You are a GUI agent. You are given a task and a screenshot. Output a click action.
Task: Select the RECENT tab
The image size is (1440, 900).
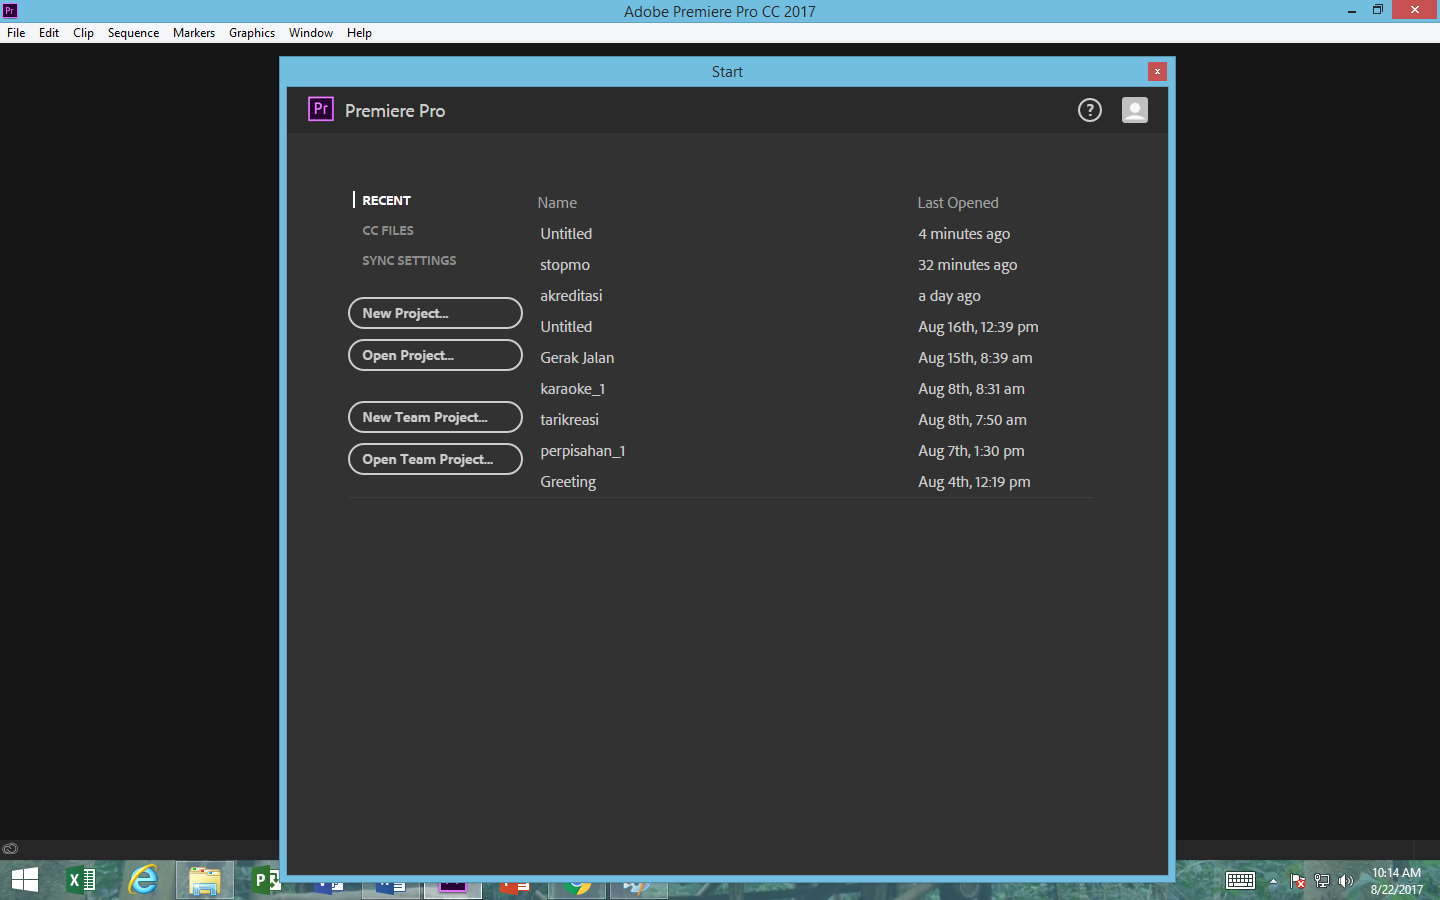coord(386,200)
